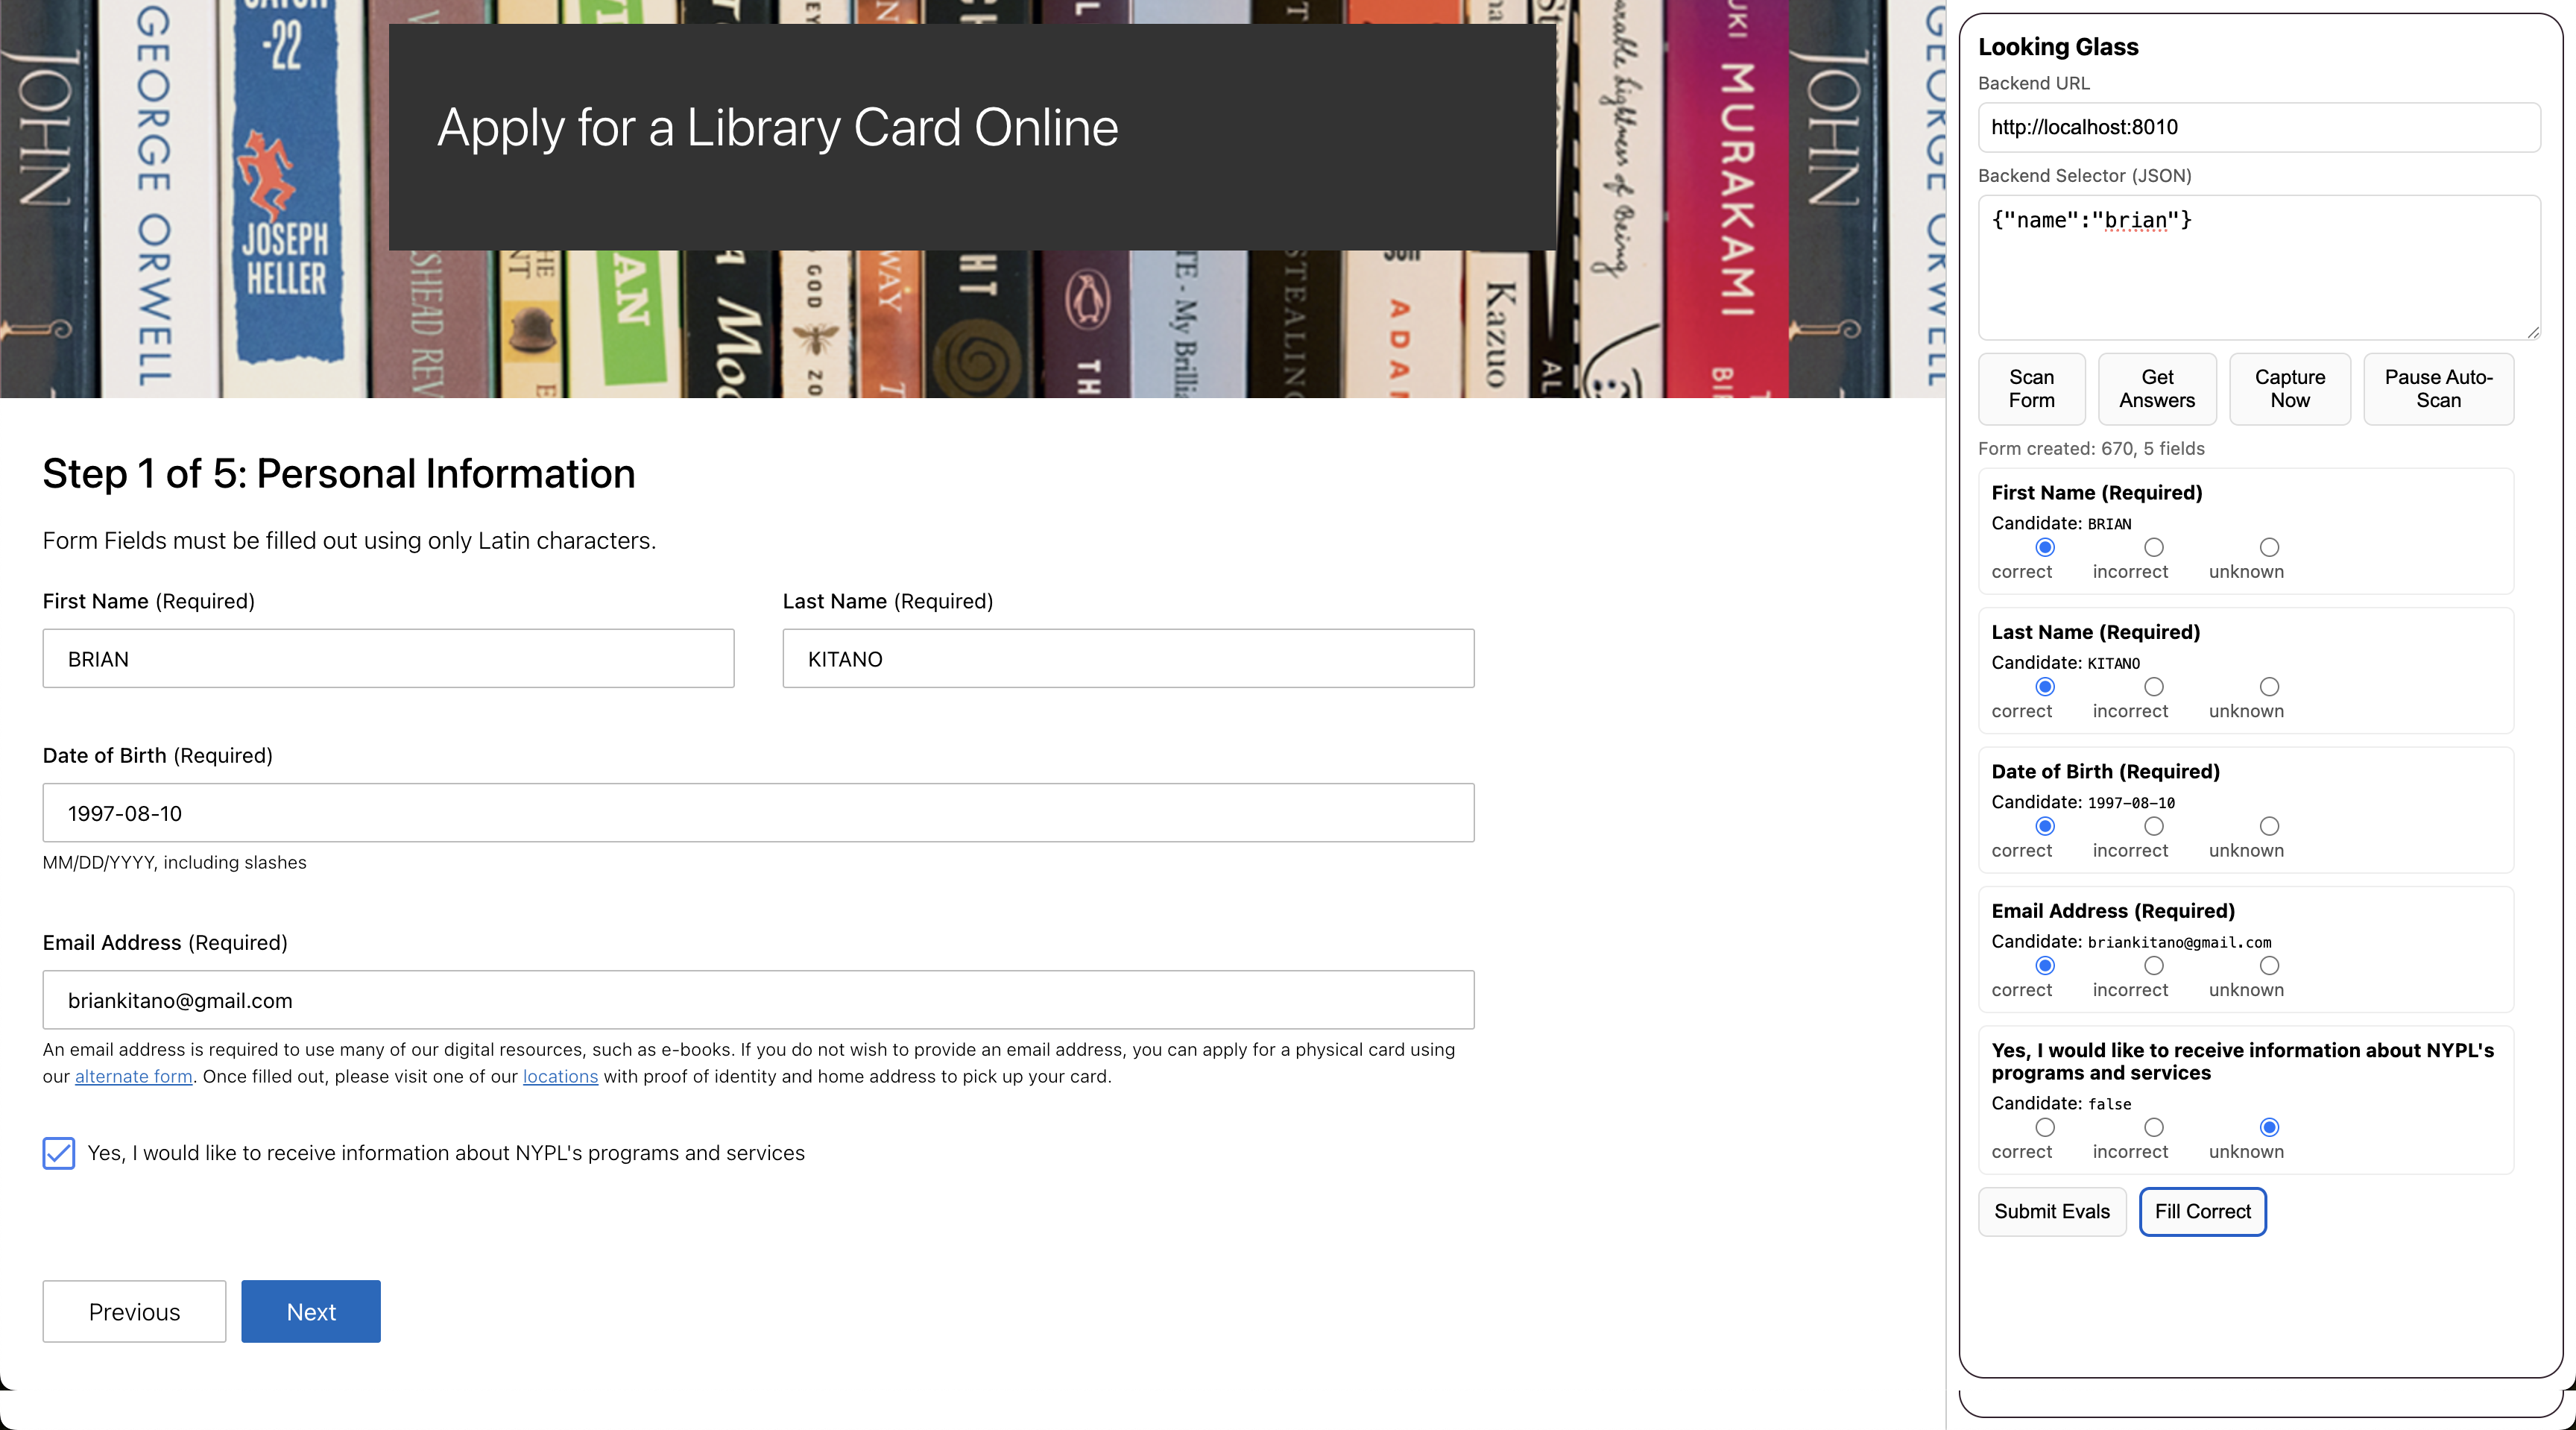Open the locations link
The width and height of the screenshot is (2576, 1430).
pyautogui.click(x=560, y=1077)
